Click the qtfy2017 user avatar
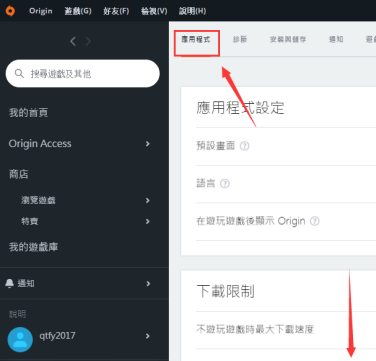The image size is (376, 361). coord(20,339)
